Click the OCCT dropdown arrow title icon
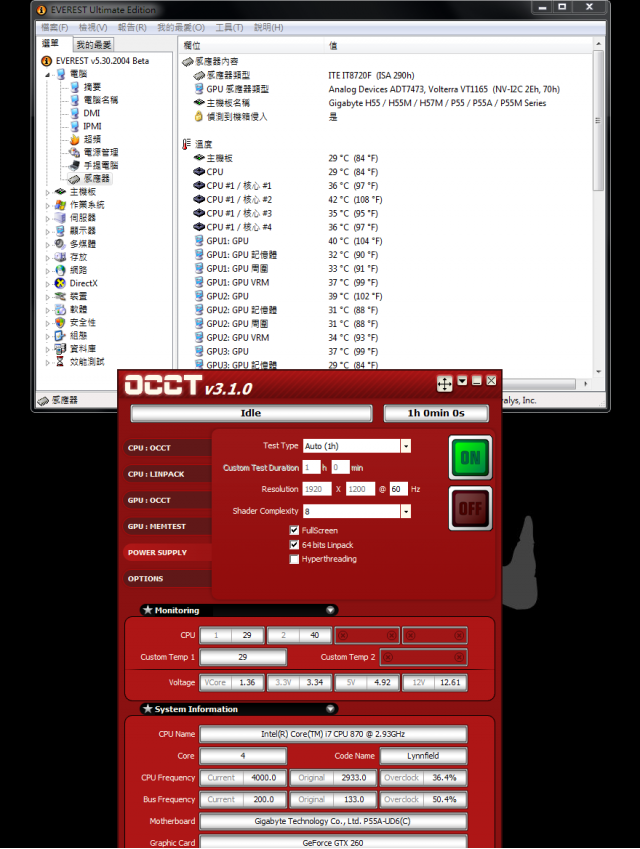 tap(462, 381)
